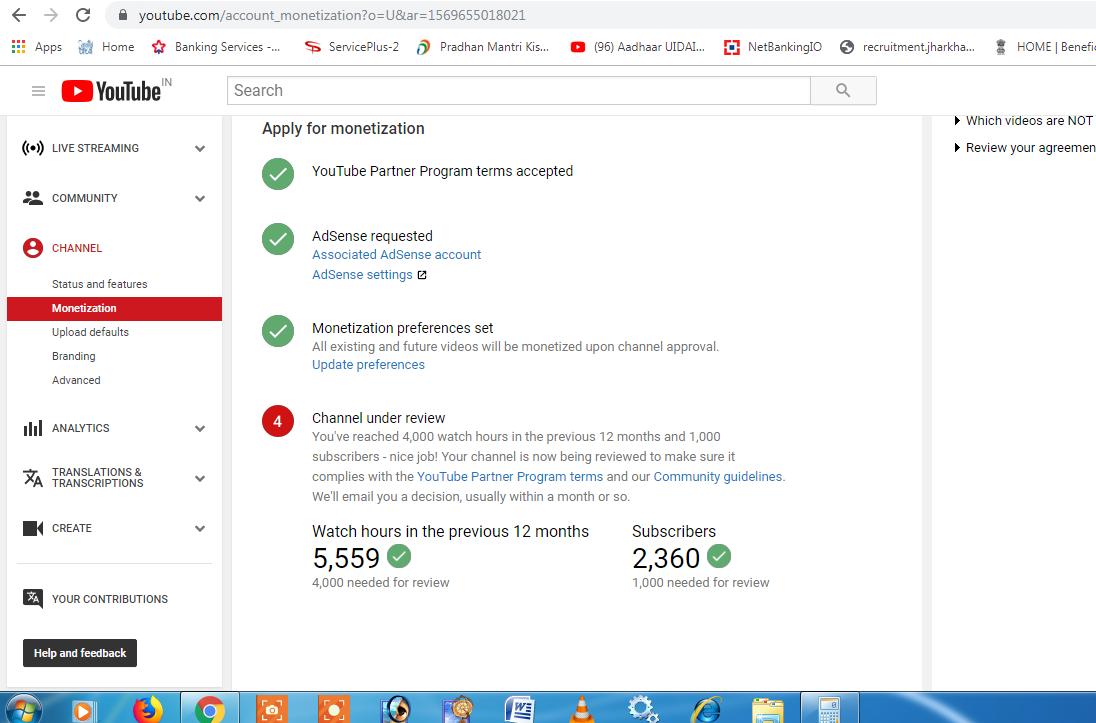Open VLC media player from the taskbar
This screenshot has height=723, width=1096.
(x=581, y=710)
